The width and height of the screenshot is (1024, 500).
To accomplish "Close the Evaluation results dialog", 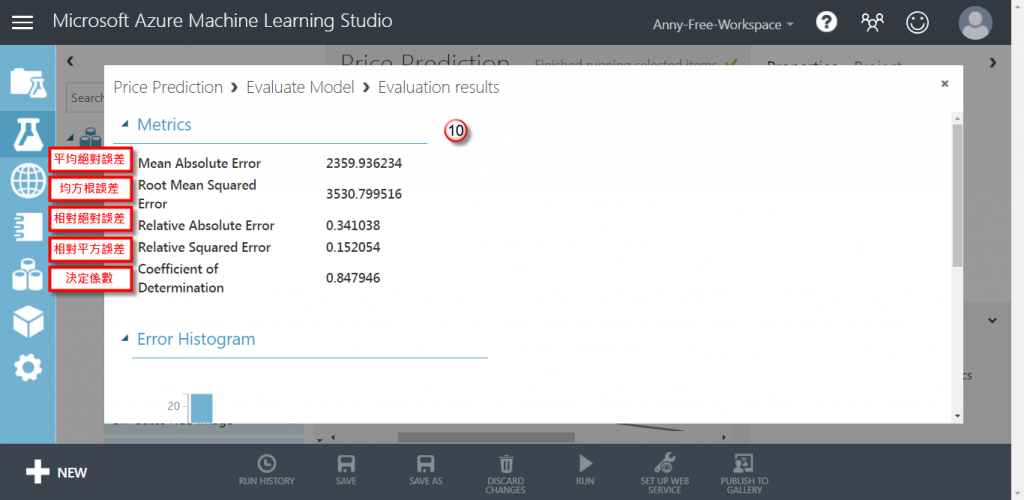I will (x=944, y=84).
